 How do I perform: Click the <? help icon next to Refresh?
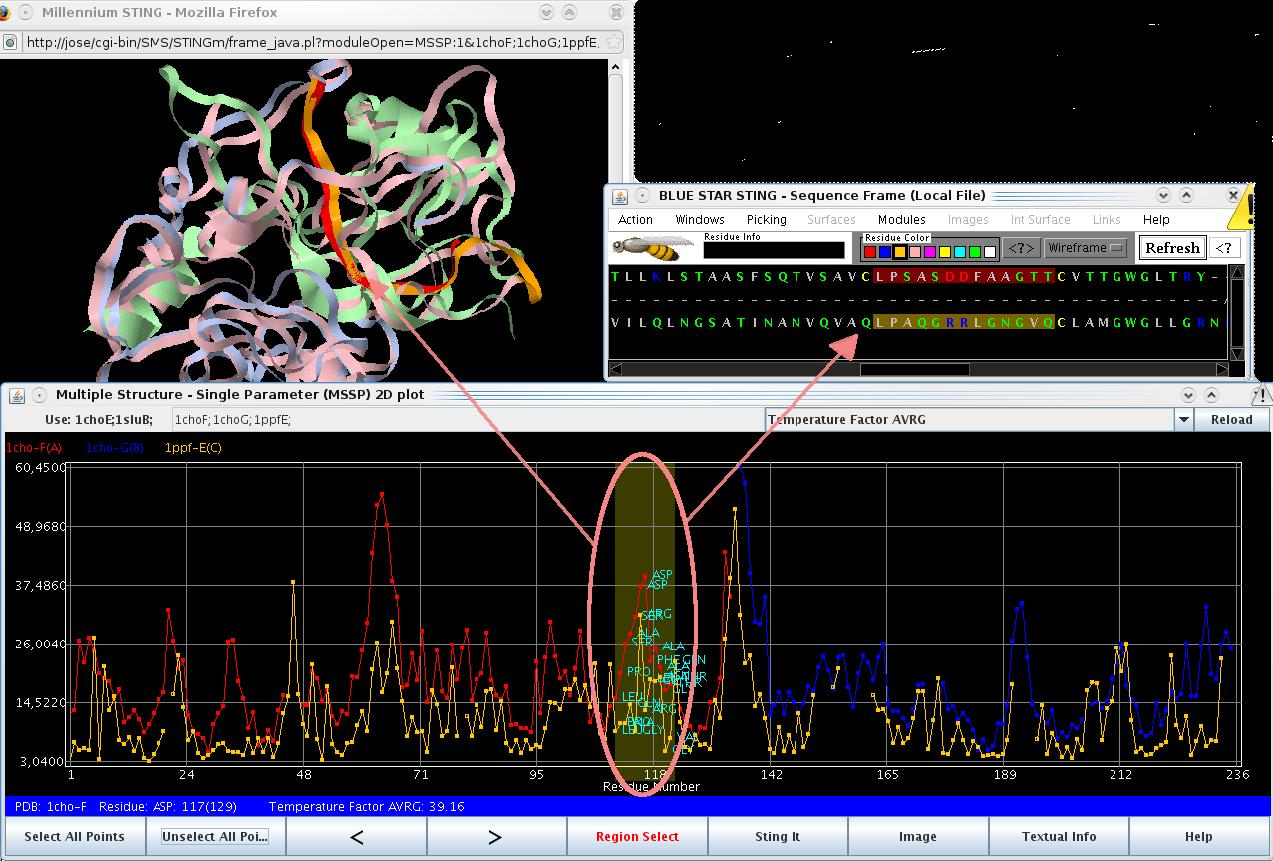tap(1224, 248)
